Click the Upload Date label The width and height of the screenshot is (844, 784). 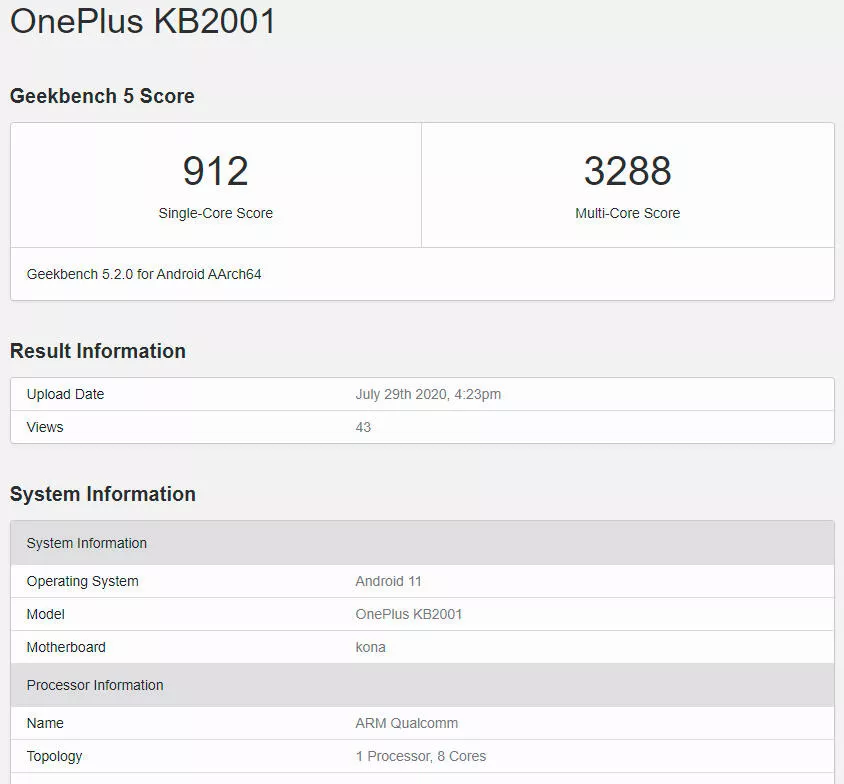pyautogui.click(x=65, y=394)
